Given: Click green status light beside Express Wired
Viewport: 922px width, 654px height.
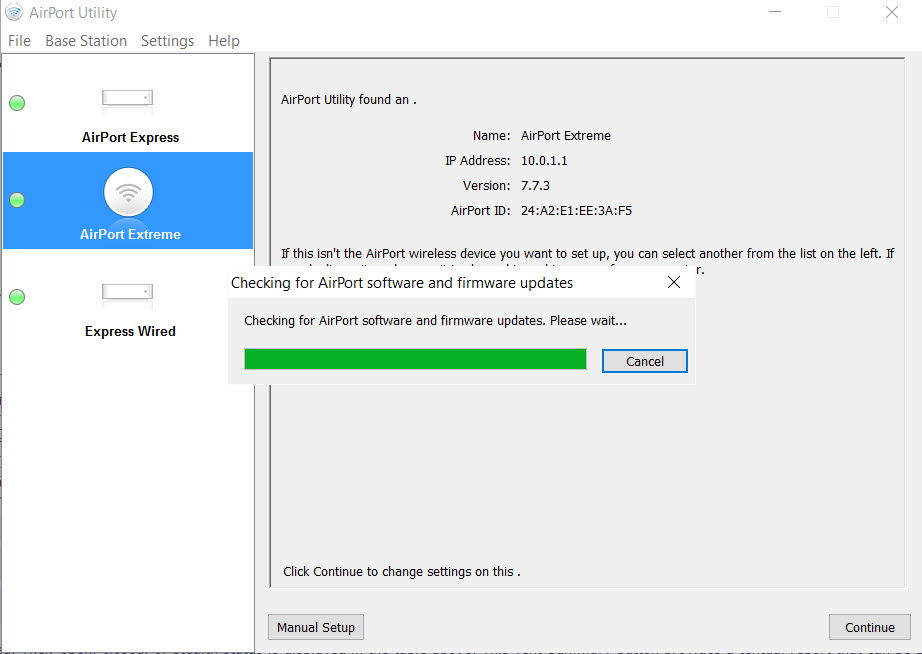Looking at the screenshot, I should point(17,297).
